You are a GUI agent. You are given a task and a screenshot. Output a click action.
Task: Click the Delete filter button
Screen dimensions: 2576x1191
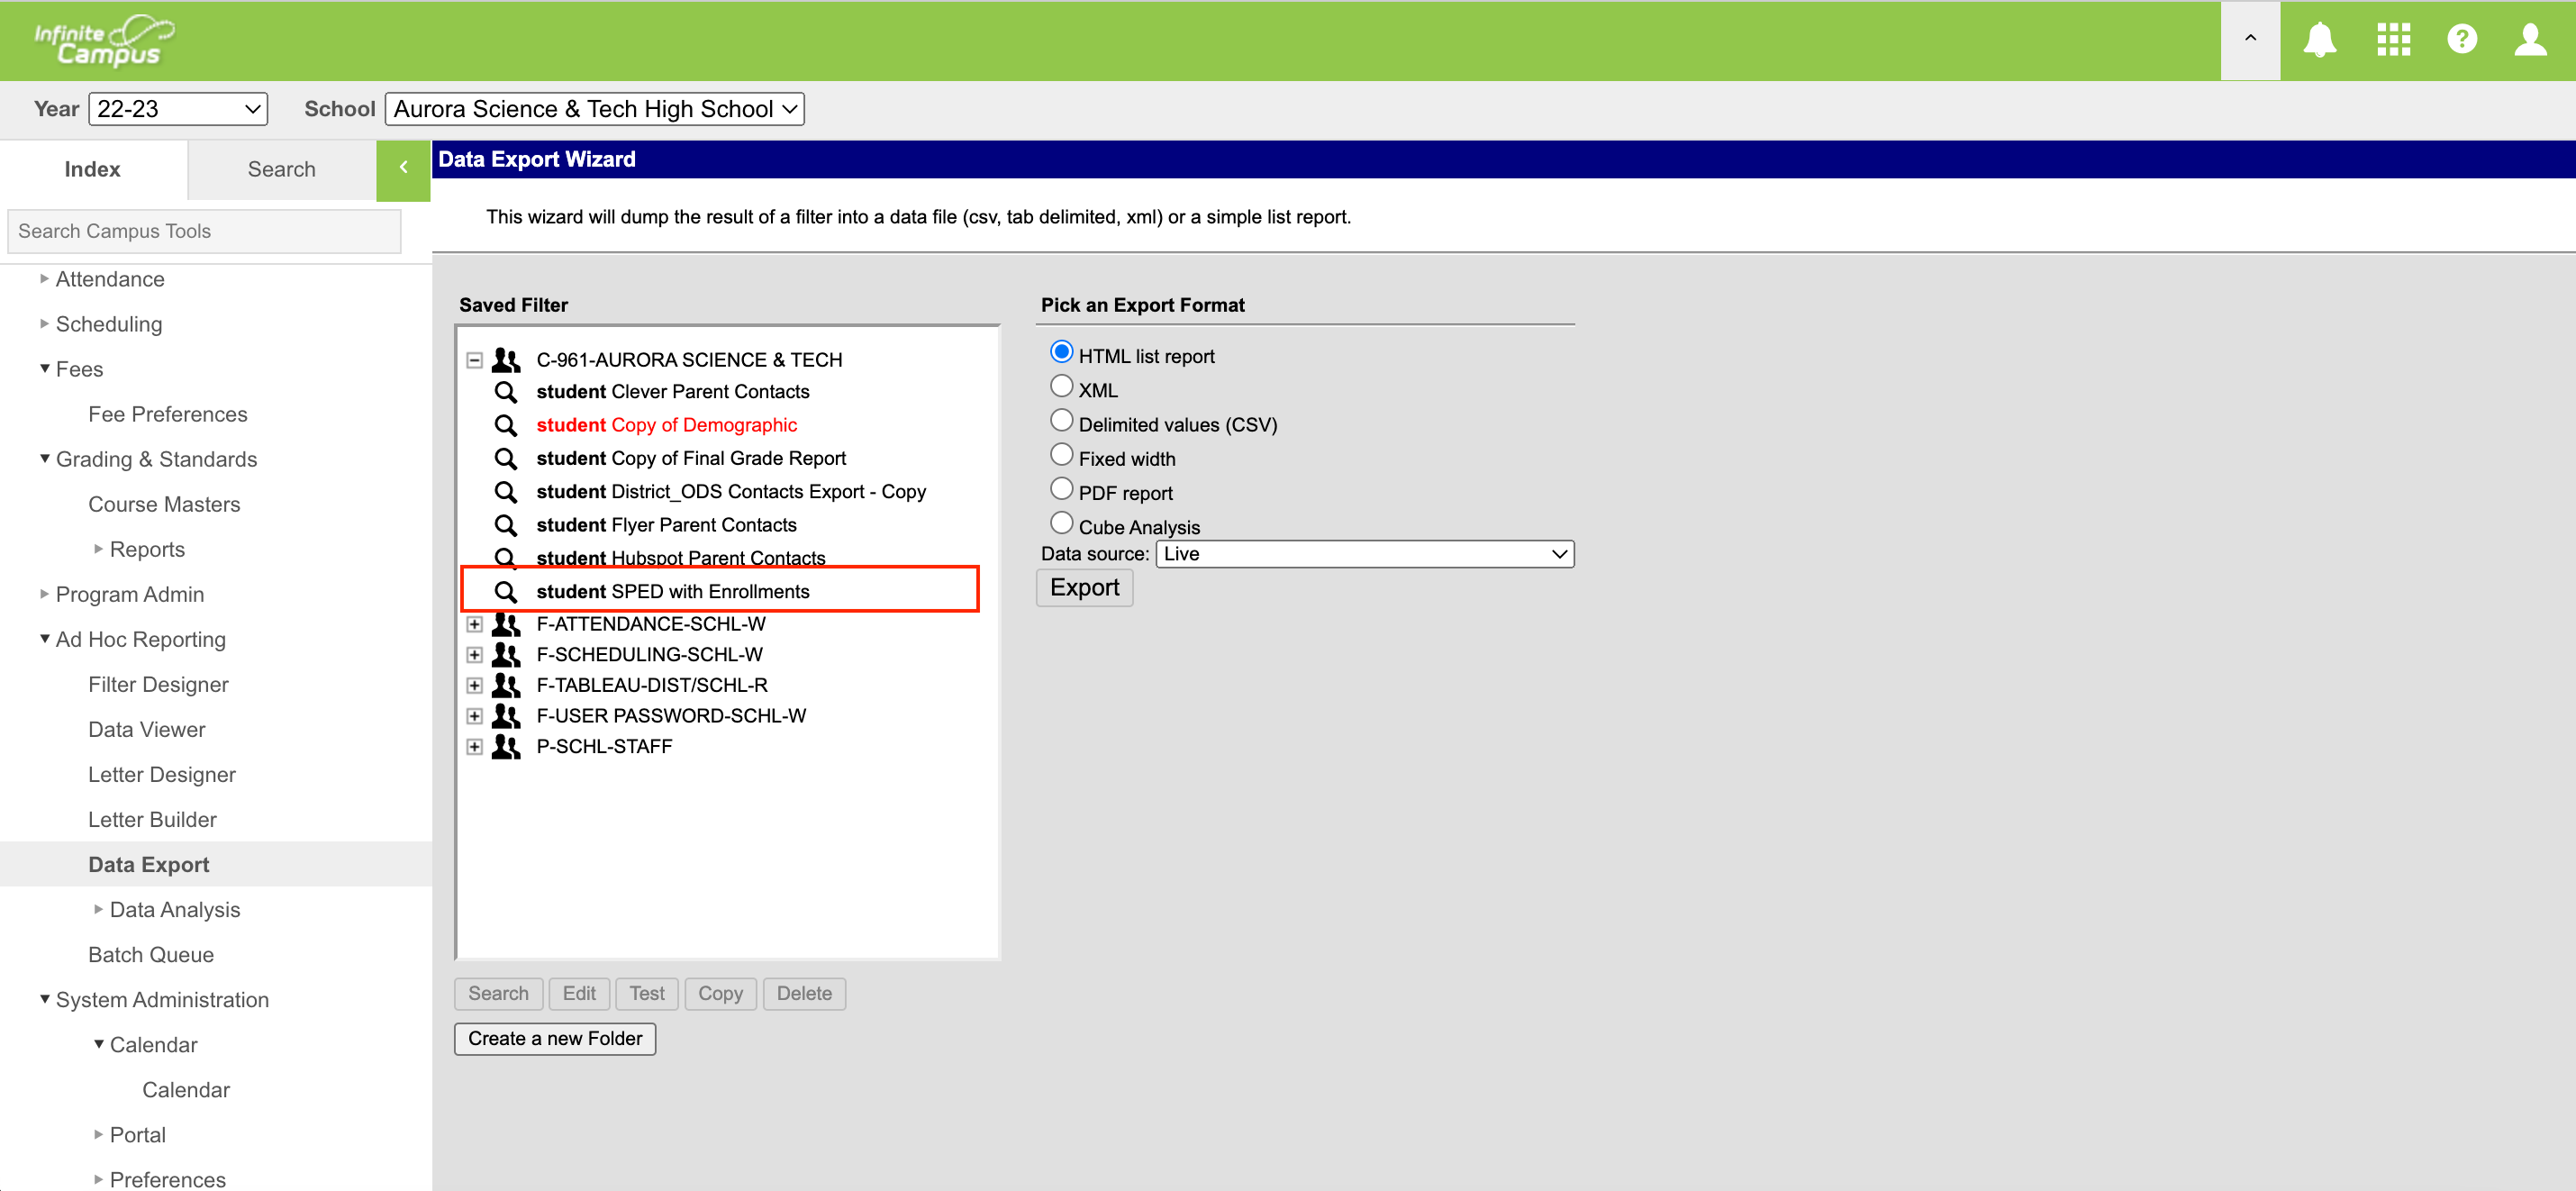pyautogui.click(x=804, y=994)
